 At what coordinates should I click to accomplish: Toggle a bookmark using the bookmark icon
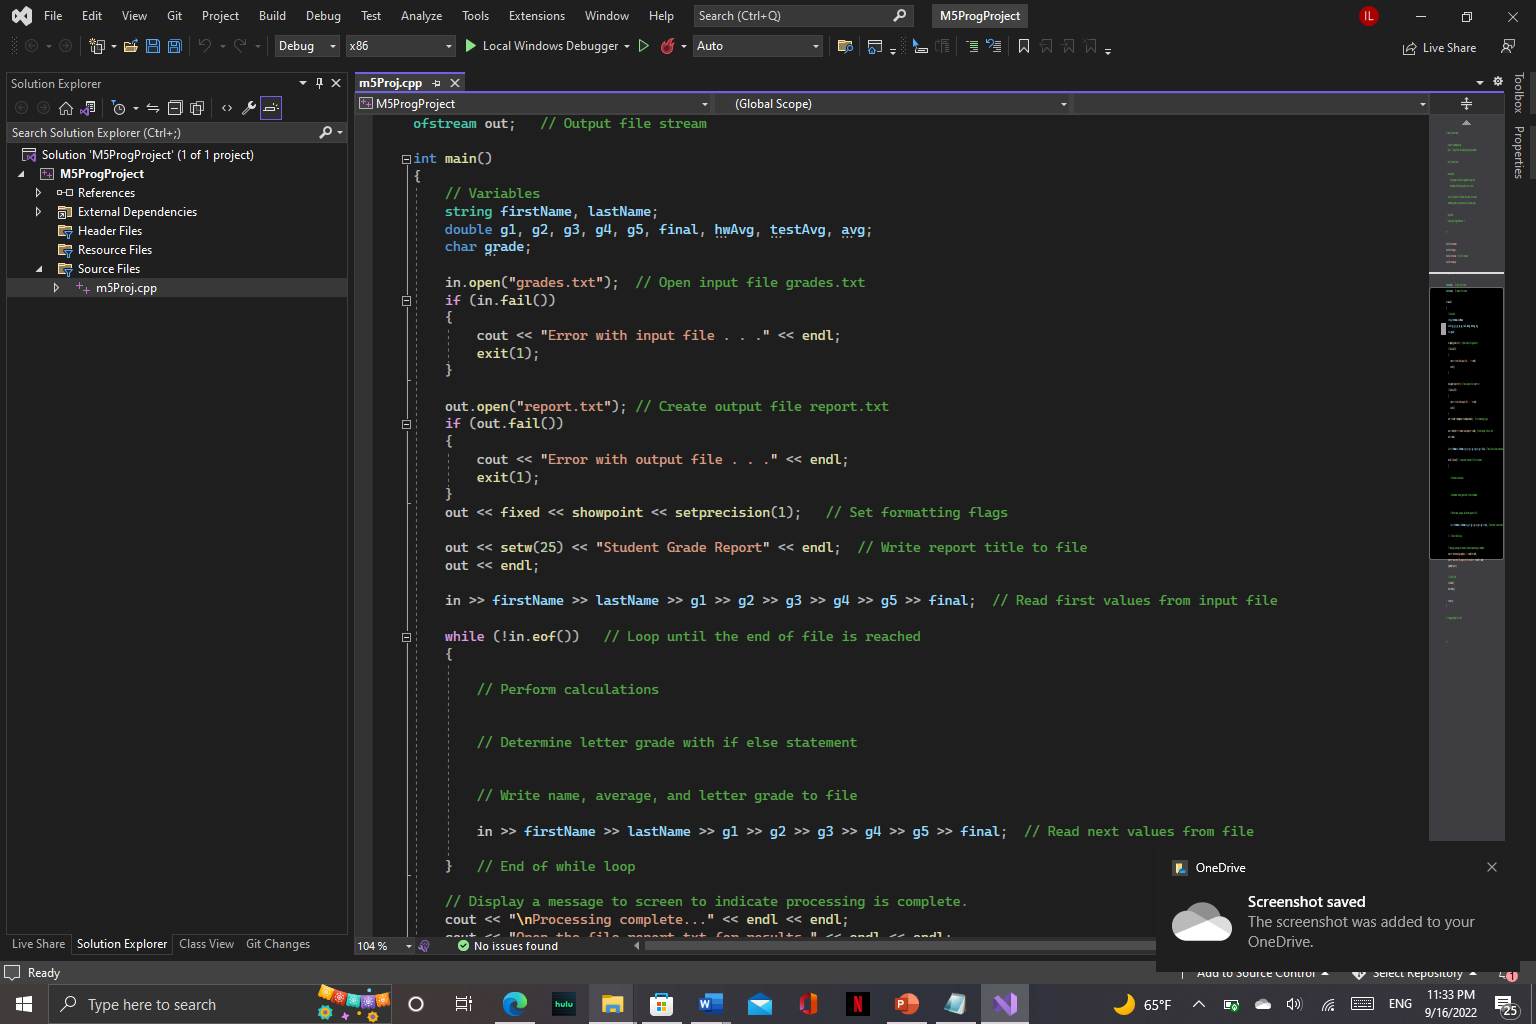(x=1024, y=46)
